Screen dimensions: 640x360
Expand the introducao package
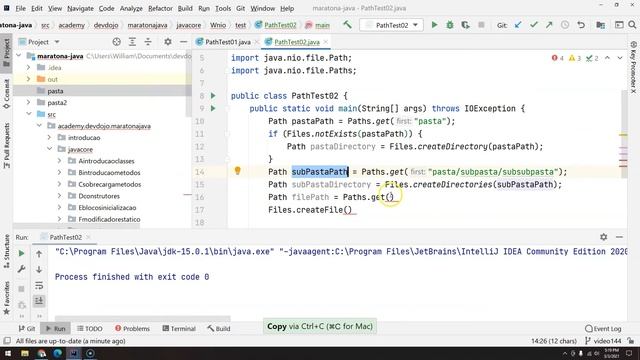(x=49, y=137)
